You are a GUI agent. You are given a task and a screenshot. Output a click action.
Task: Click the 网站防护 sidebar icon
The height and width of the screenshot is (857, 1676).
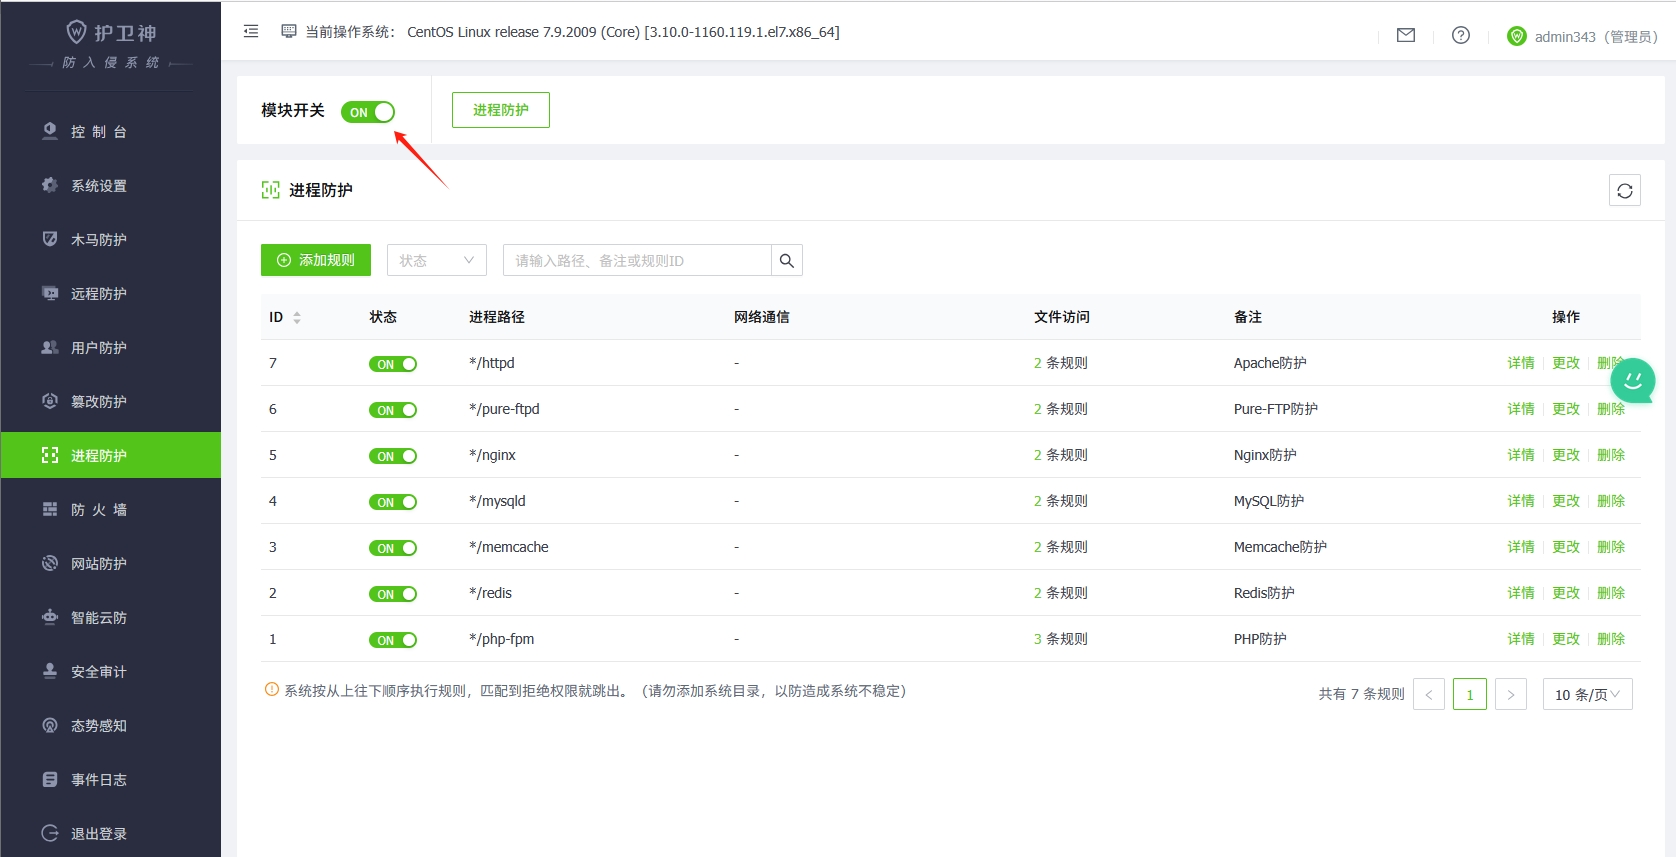coord(50,563)
